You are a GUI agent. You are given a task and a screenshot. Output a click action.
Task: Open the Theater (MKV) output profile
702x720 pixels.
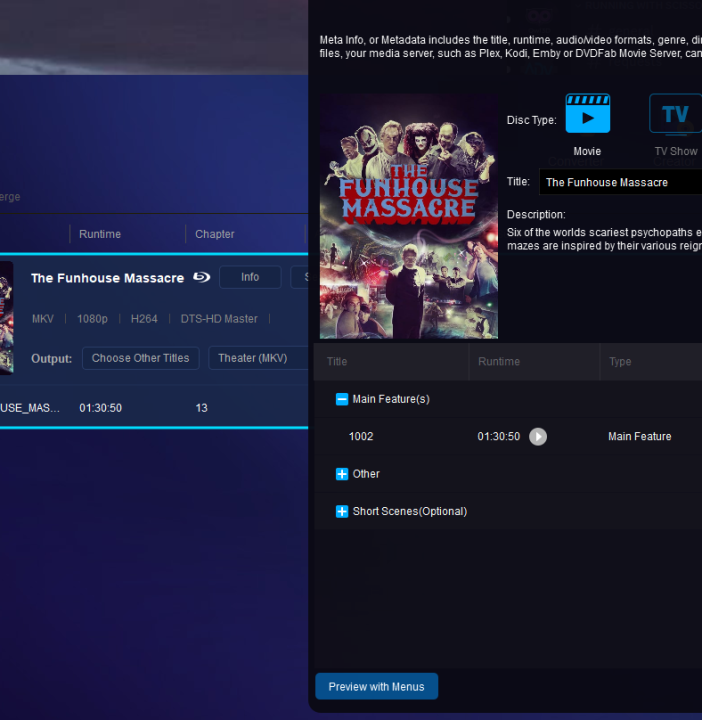coord(258,358)
